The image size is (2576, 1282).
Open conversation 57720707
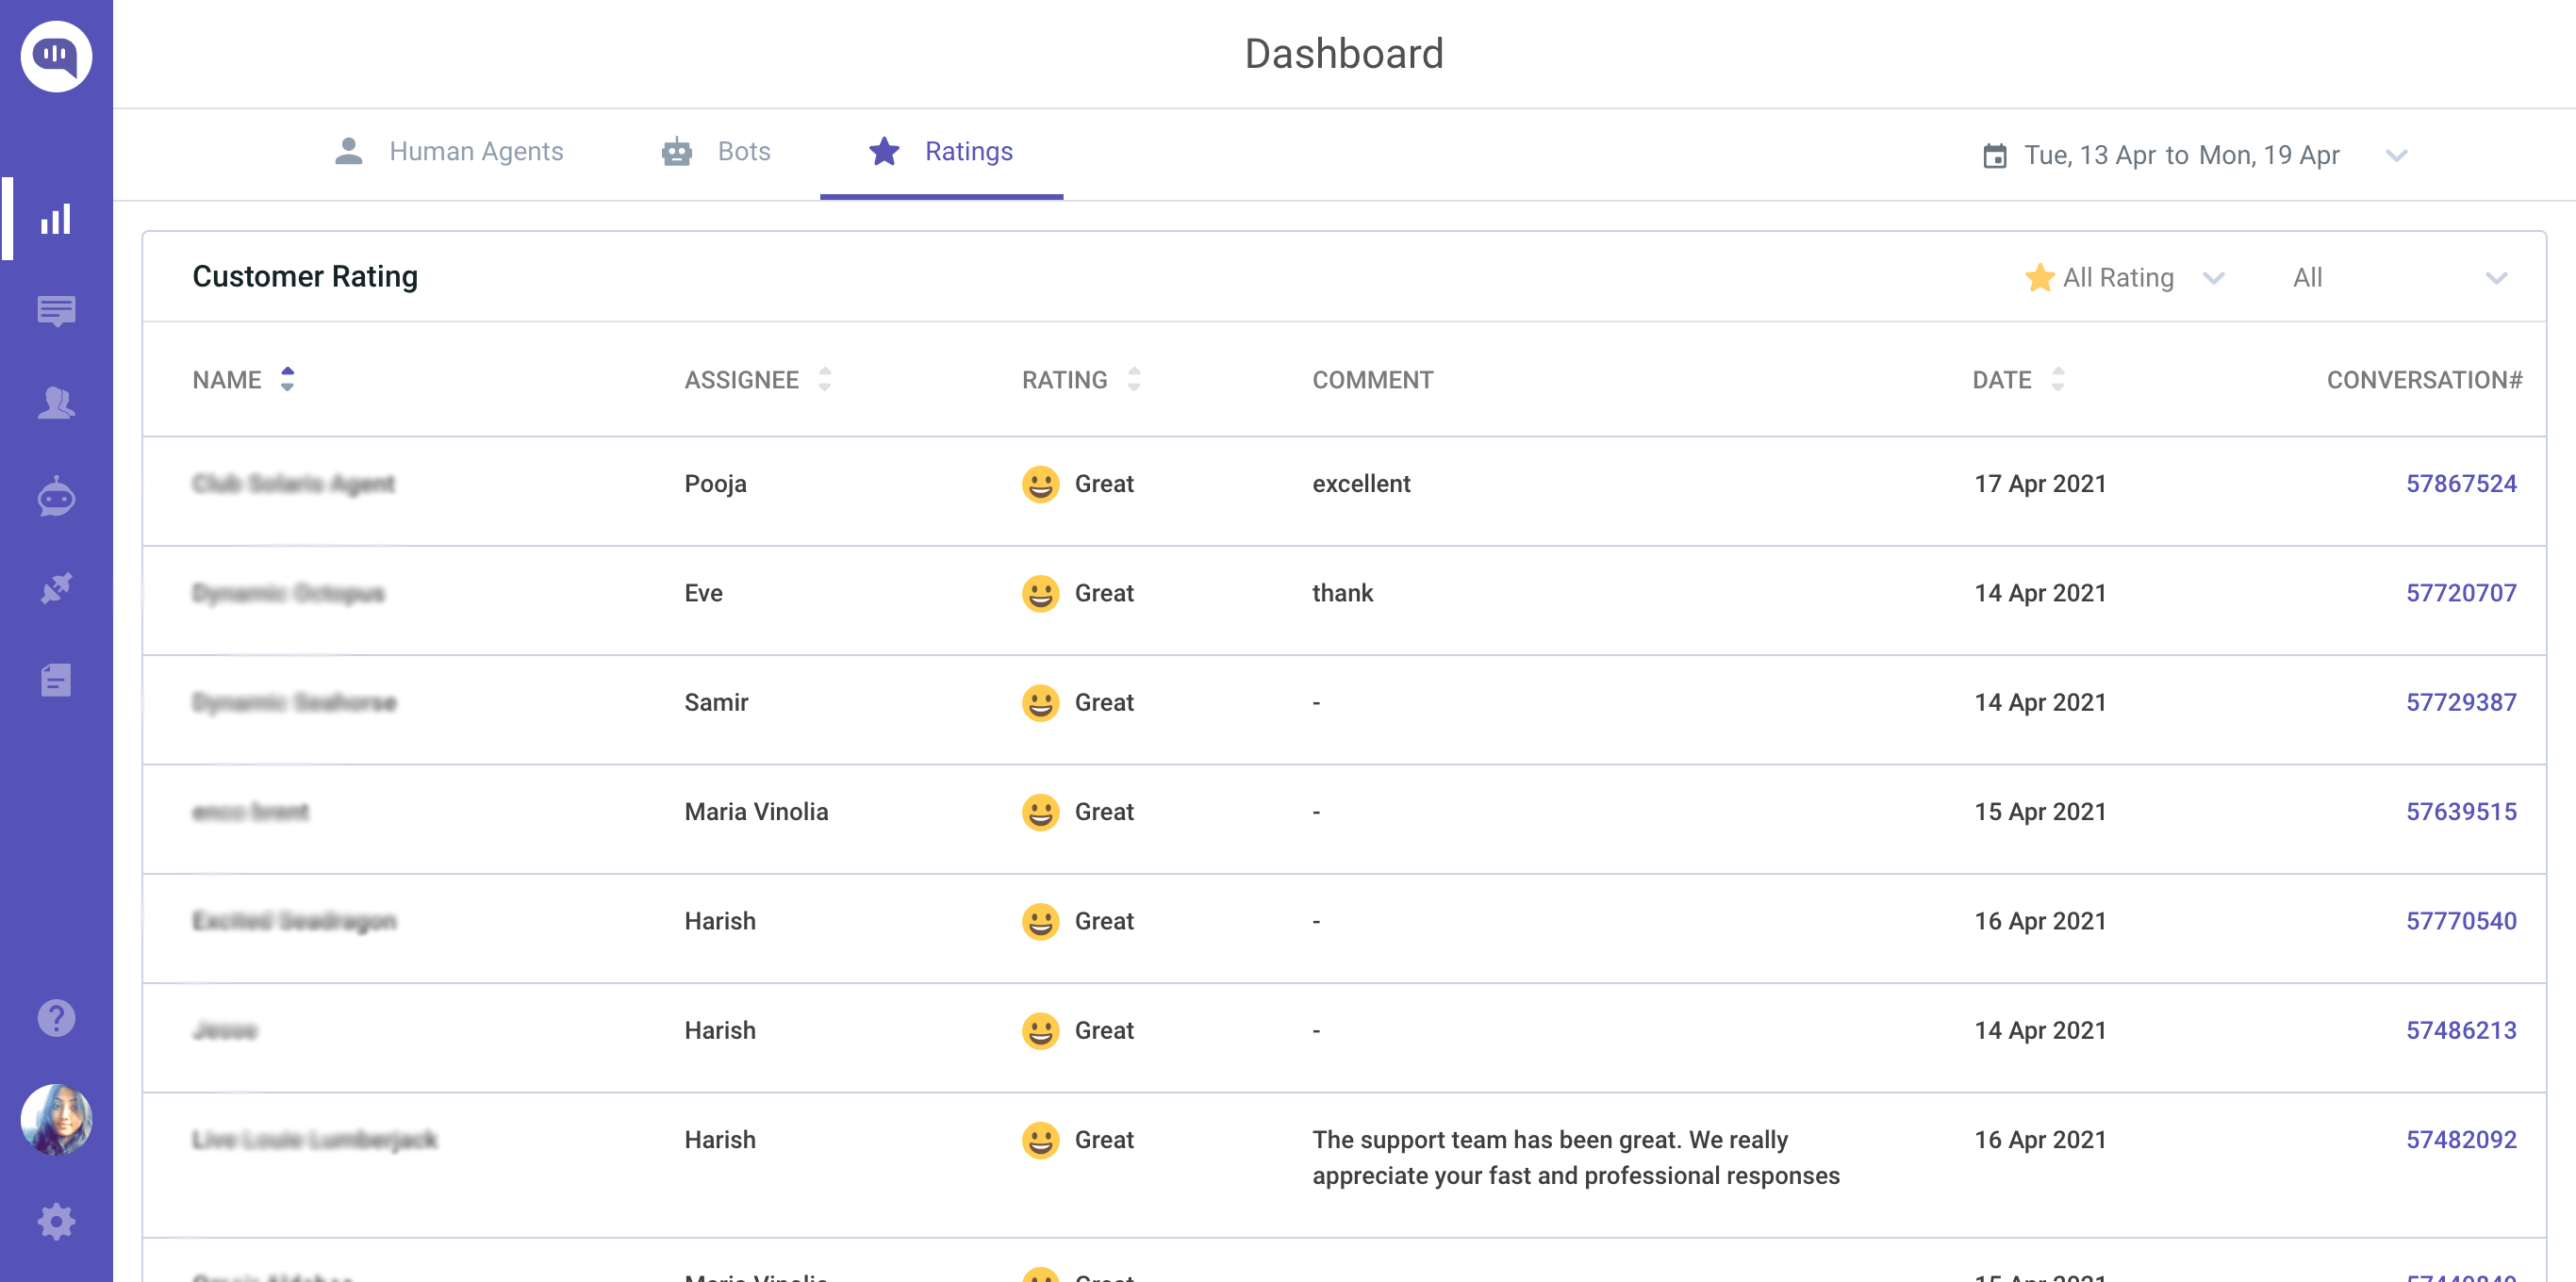(2461, 593)
